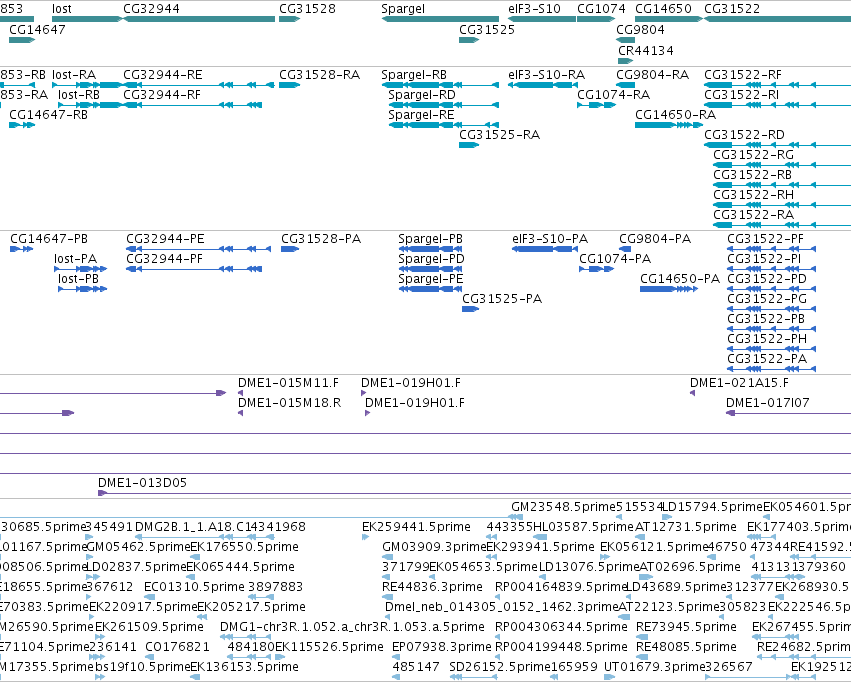
Task: Click transcript CG32944-RF label
Action: [162, 94]
